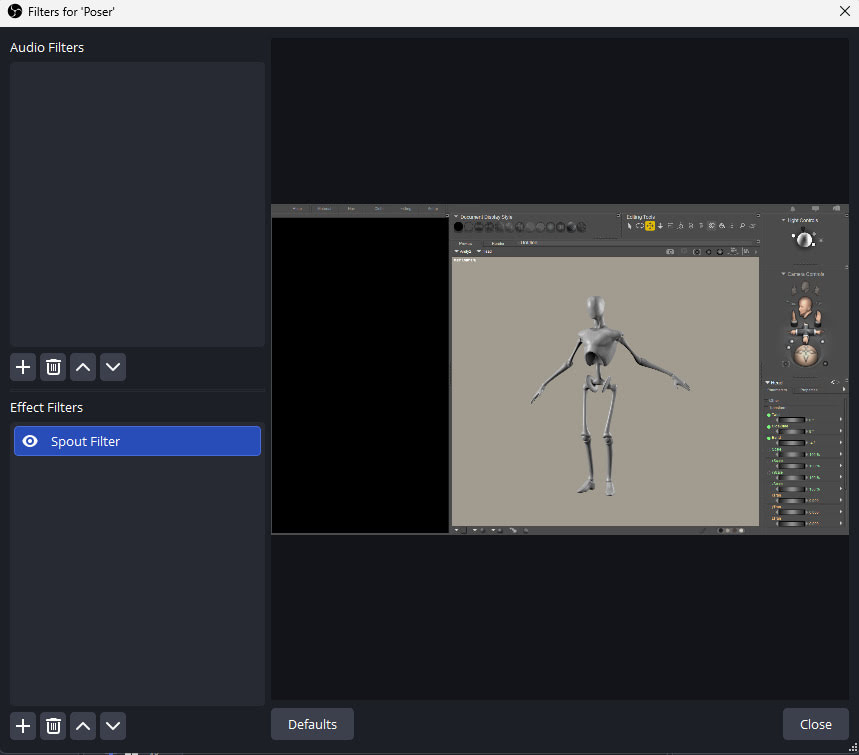Add a new audio filter

[x=23, y=367]
